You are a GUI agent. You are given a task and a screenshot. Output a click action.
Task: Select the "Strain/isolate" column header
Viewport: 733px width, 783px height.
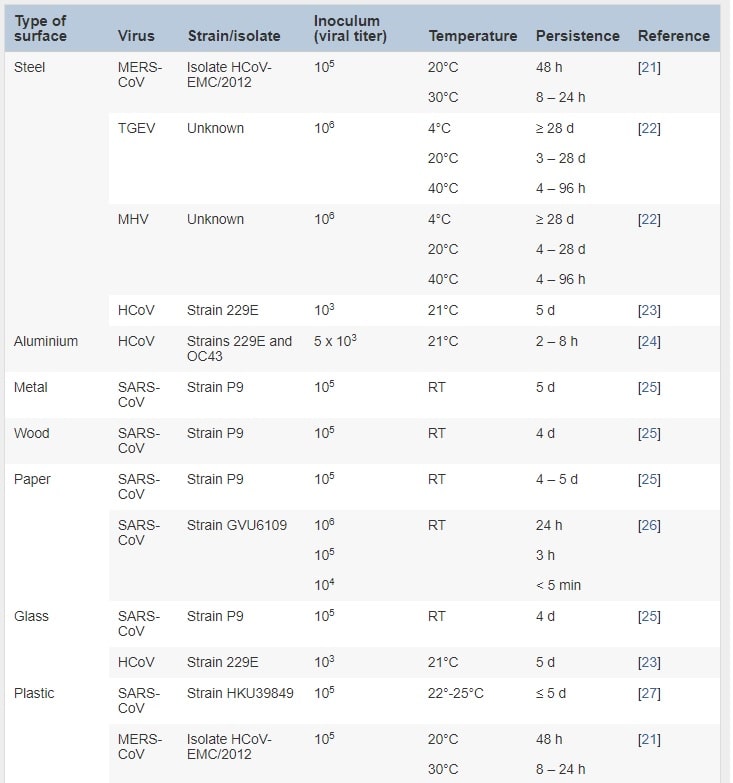point(234,36)
